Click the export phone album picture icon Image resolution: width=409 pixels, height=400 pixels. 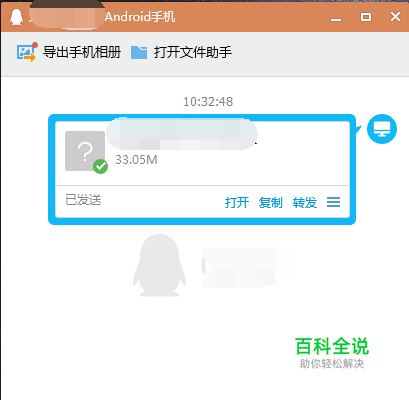click(x=27, y=52)
